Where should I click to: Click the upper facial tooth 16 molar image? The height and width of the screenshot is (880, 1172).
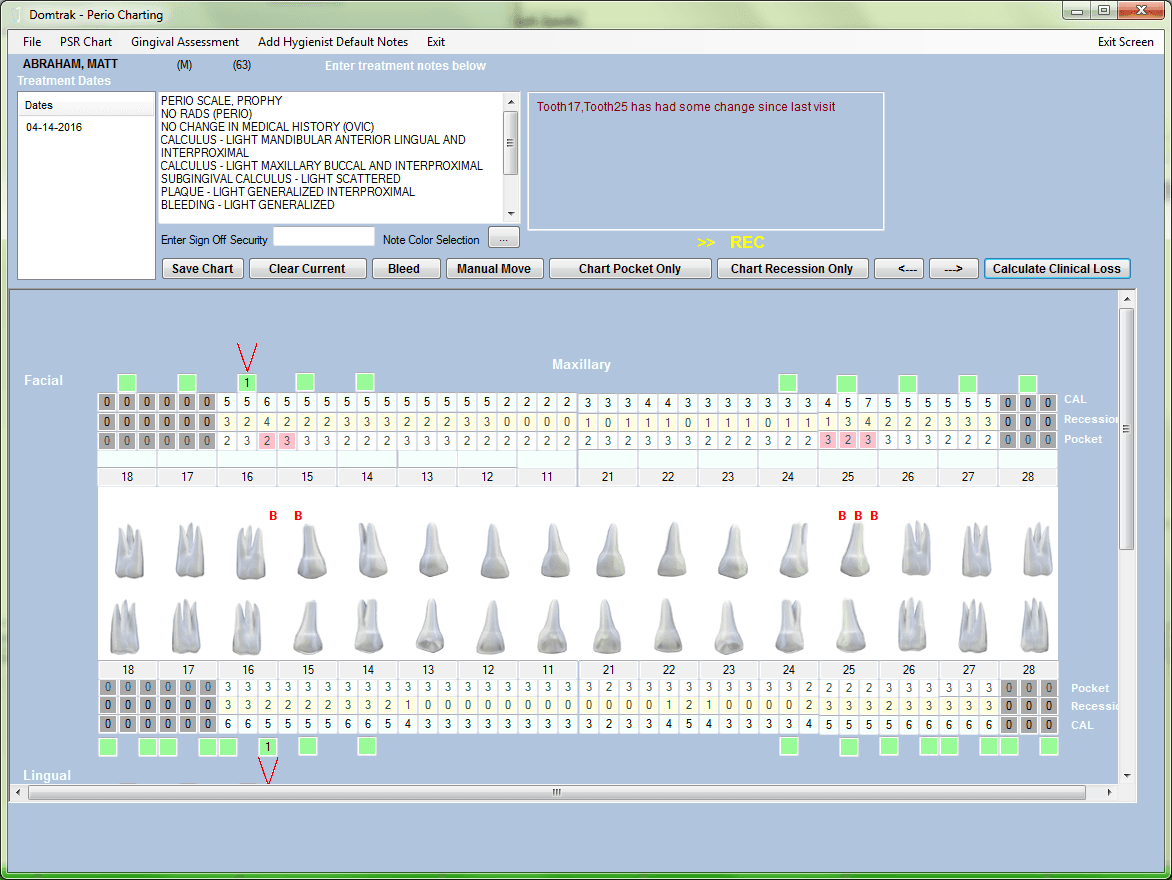tap(249, 551)
